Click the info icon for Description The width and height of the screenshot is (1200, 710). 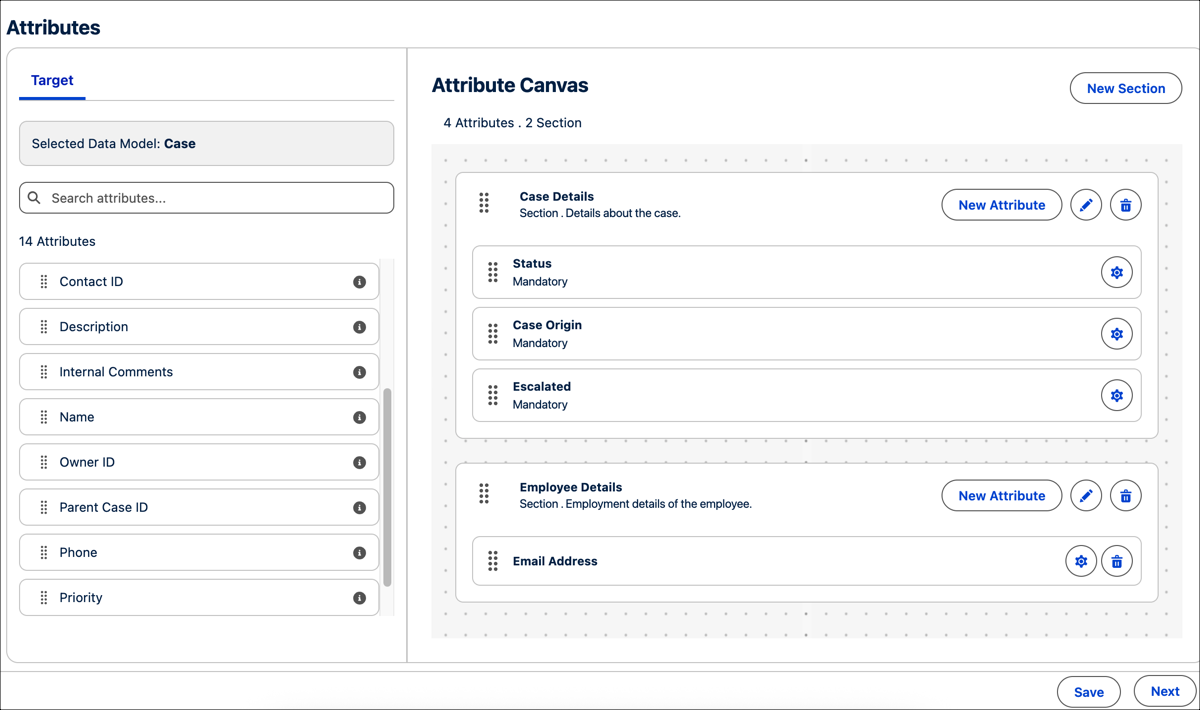[x=359, y=327]
